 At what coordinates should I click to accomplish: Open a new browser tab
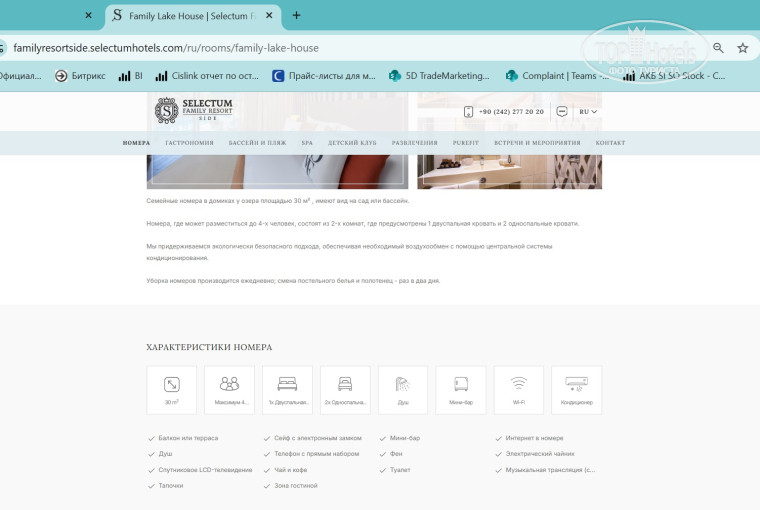click(296, 16)
